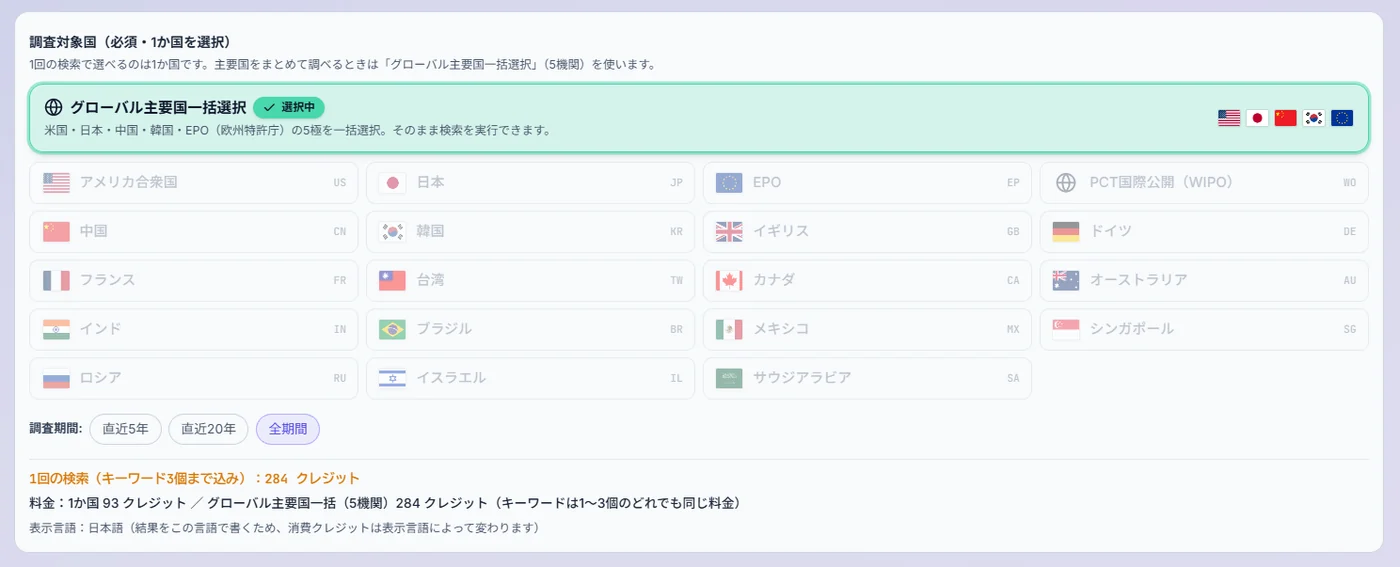
Task: Click the CN code label
Action: [340, 232]
